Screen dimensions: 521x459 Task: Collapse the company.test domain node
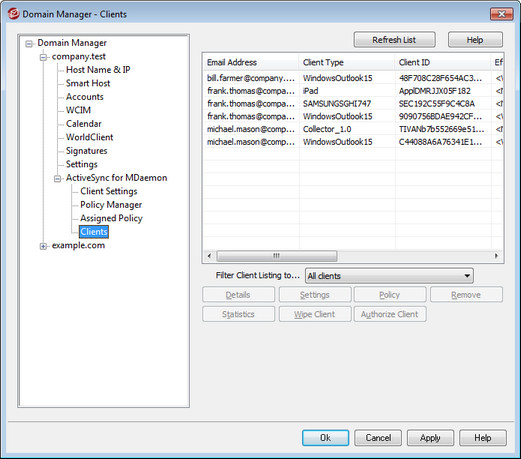[43, 57]
